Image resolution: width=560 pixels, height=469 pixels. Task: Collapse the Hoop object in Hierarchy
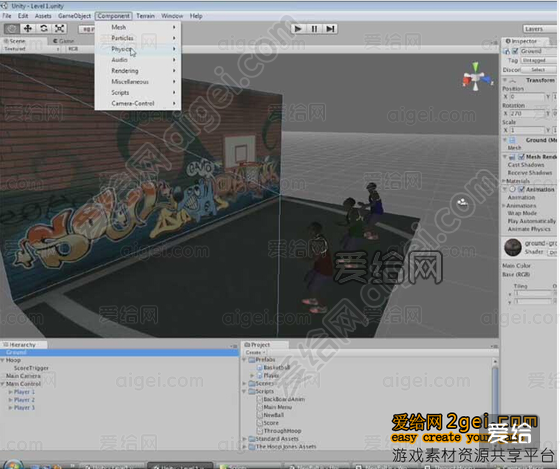(2, 360)
